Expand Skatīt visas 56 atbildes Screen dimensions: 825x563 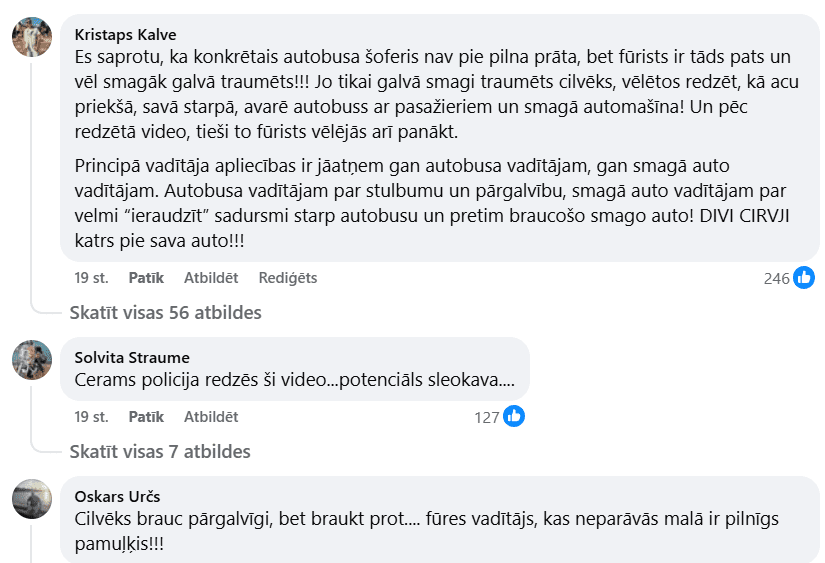(x=165, y=313)
